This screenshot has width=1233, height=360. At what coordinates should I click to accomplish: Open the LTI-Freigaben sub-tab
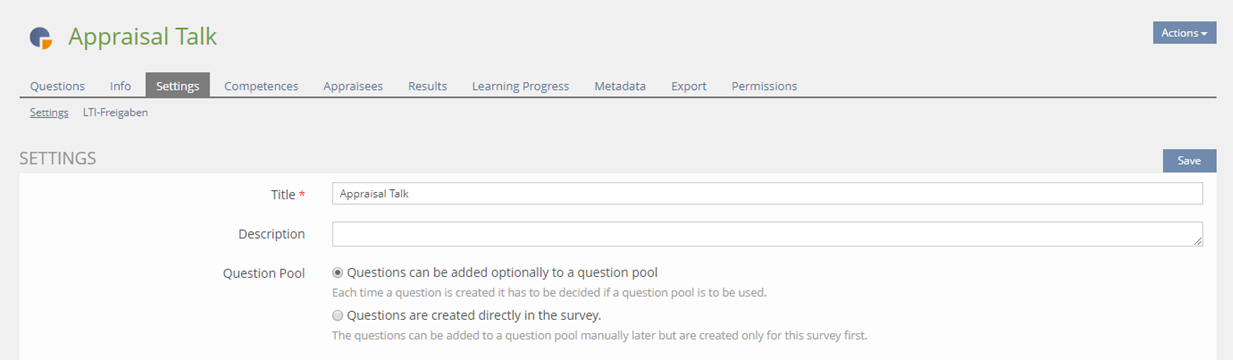coord(115,113)
